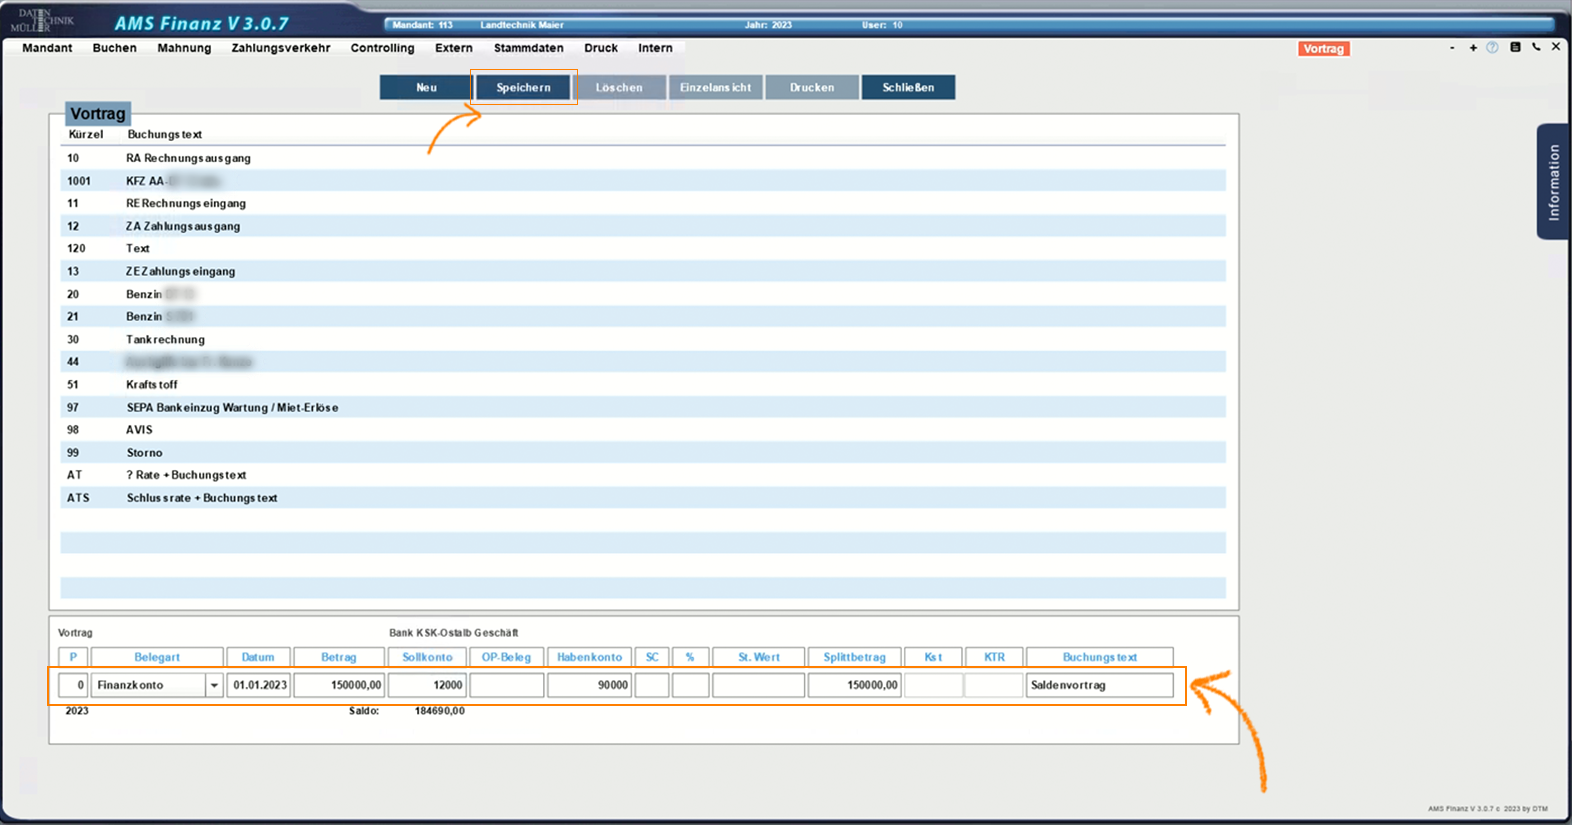Open the calculator icon in top bar
Image resolution: width=1572 pixels, height=825 pixels.
click(x=1515, y=47)
